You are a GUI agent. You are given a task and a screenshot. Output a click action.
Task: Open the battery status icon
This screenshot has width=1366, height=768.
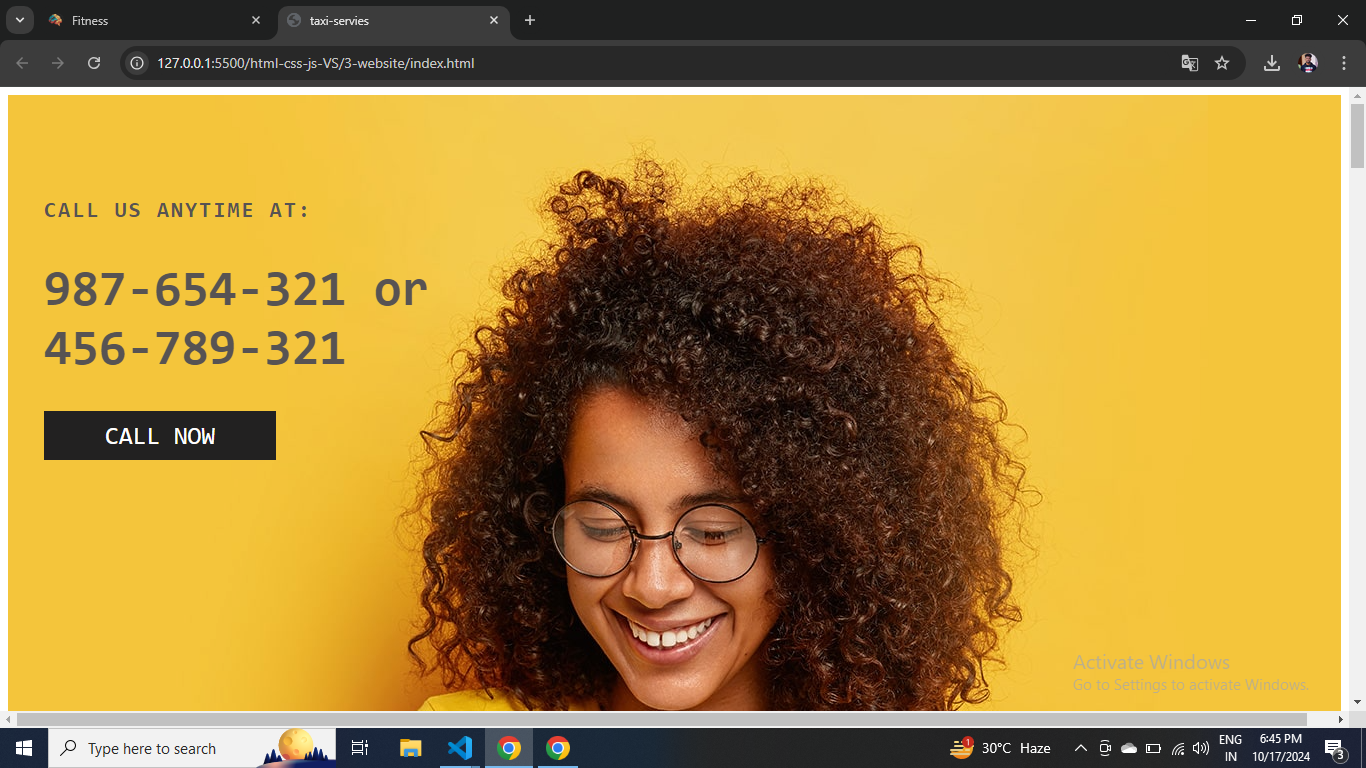click(1153, 748)
